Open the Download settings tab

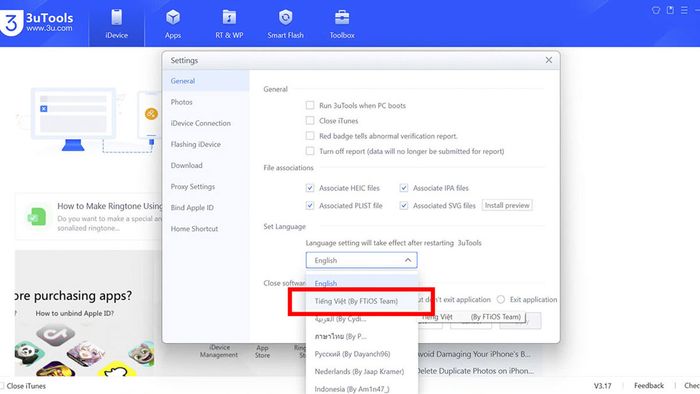(206, 165)
